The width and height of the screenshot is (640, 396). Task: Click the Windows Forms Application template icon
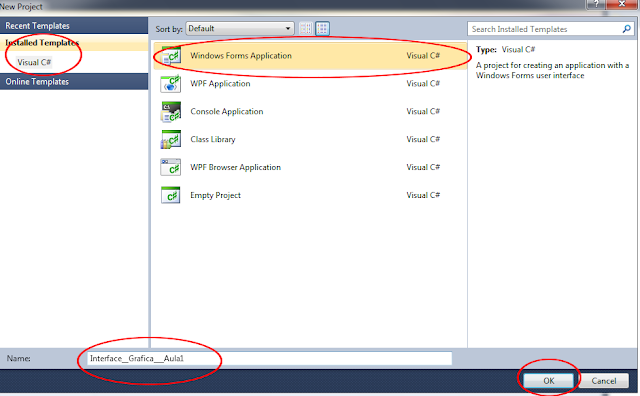coord(171,56)
